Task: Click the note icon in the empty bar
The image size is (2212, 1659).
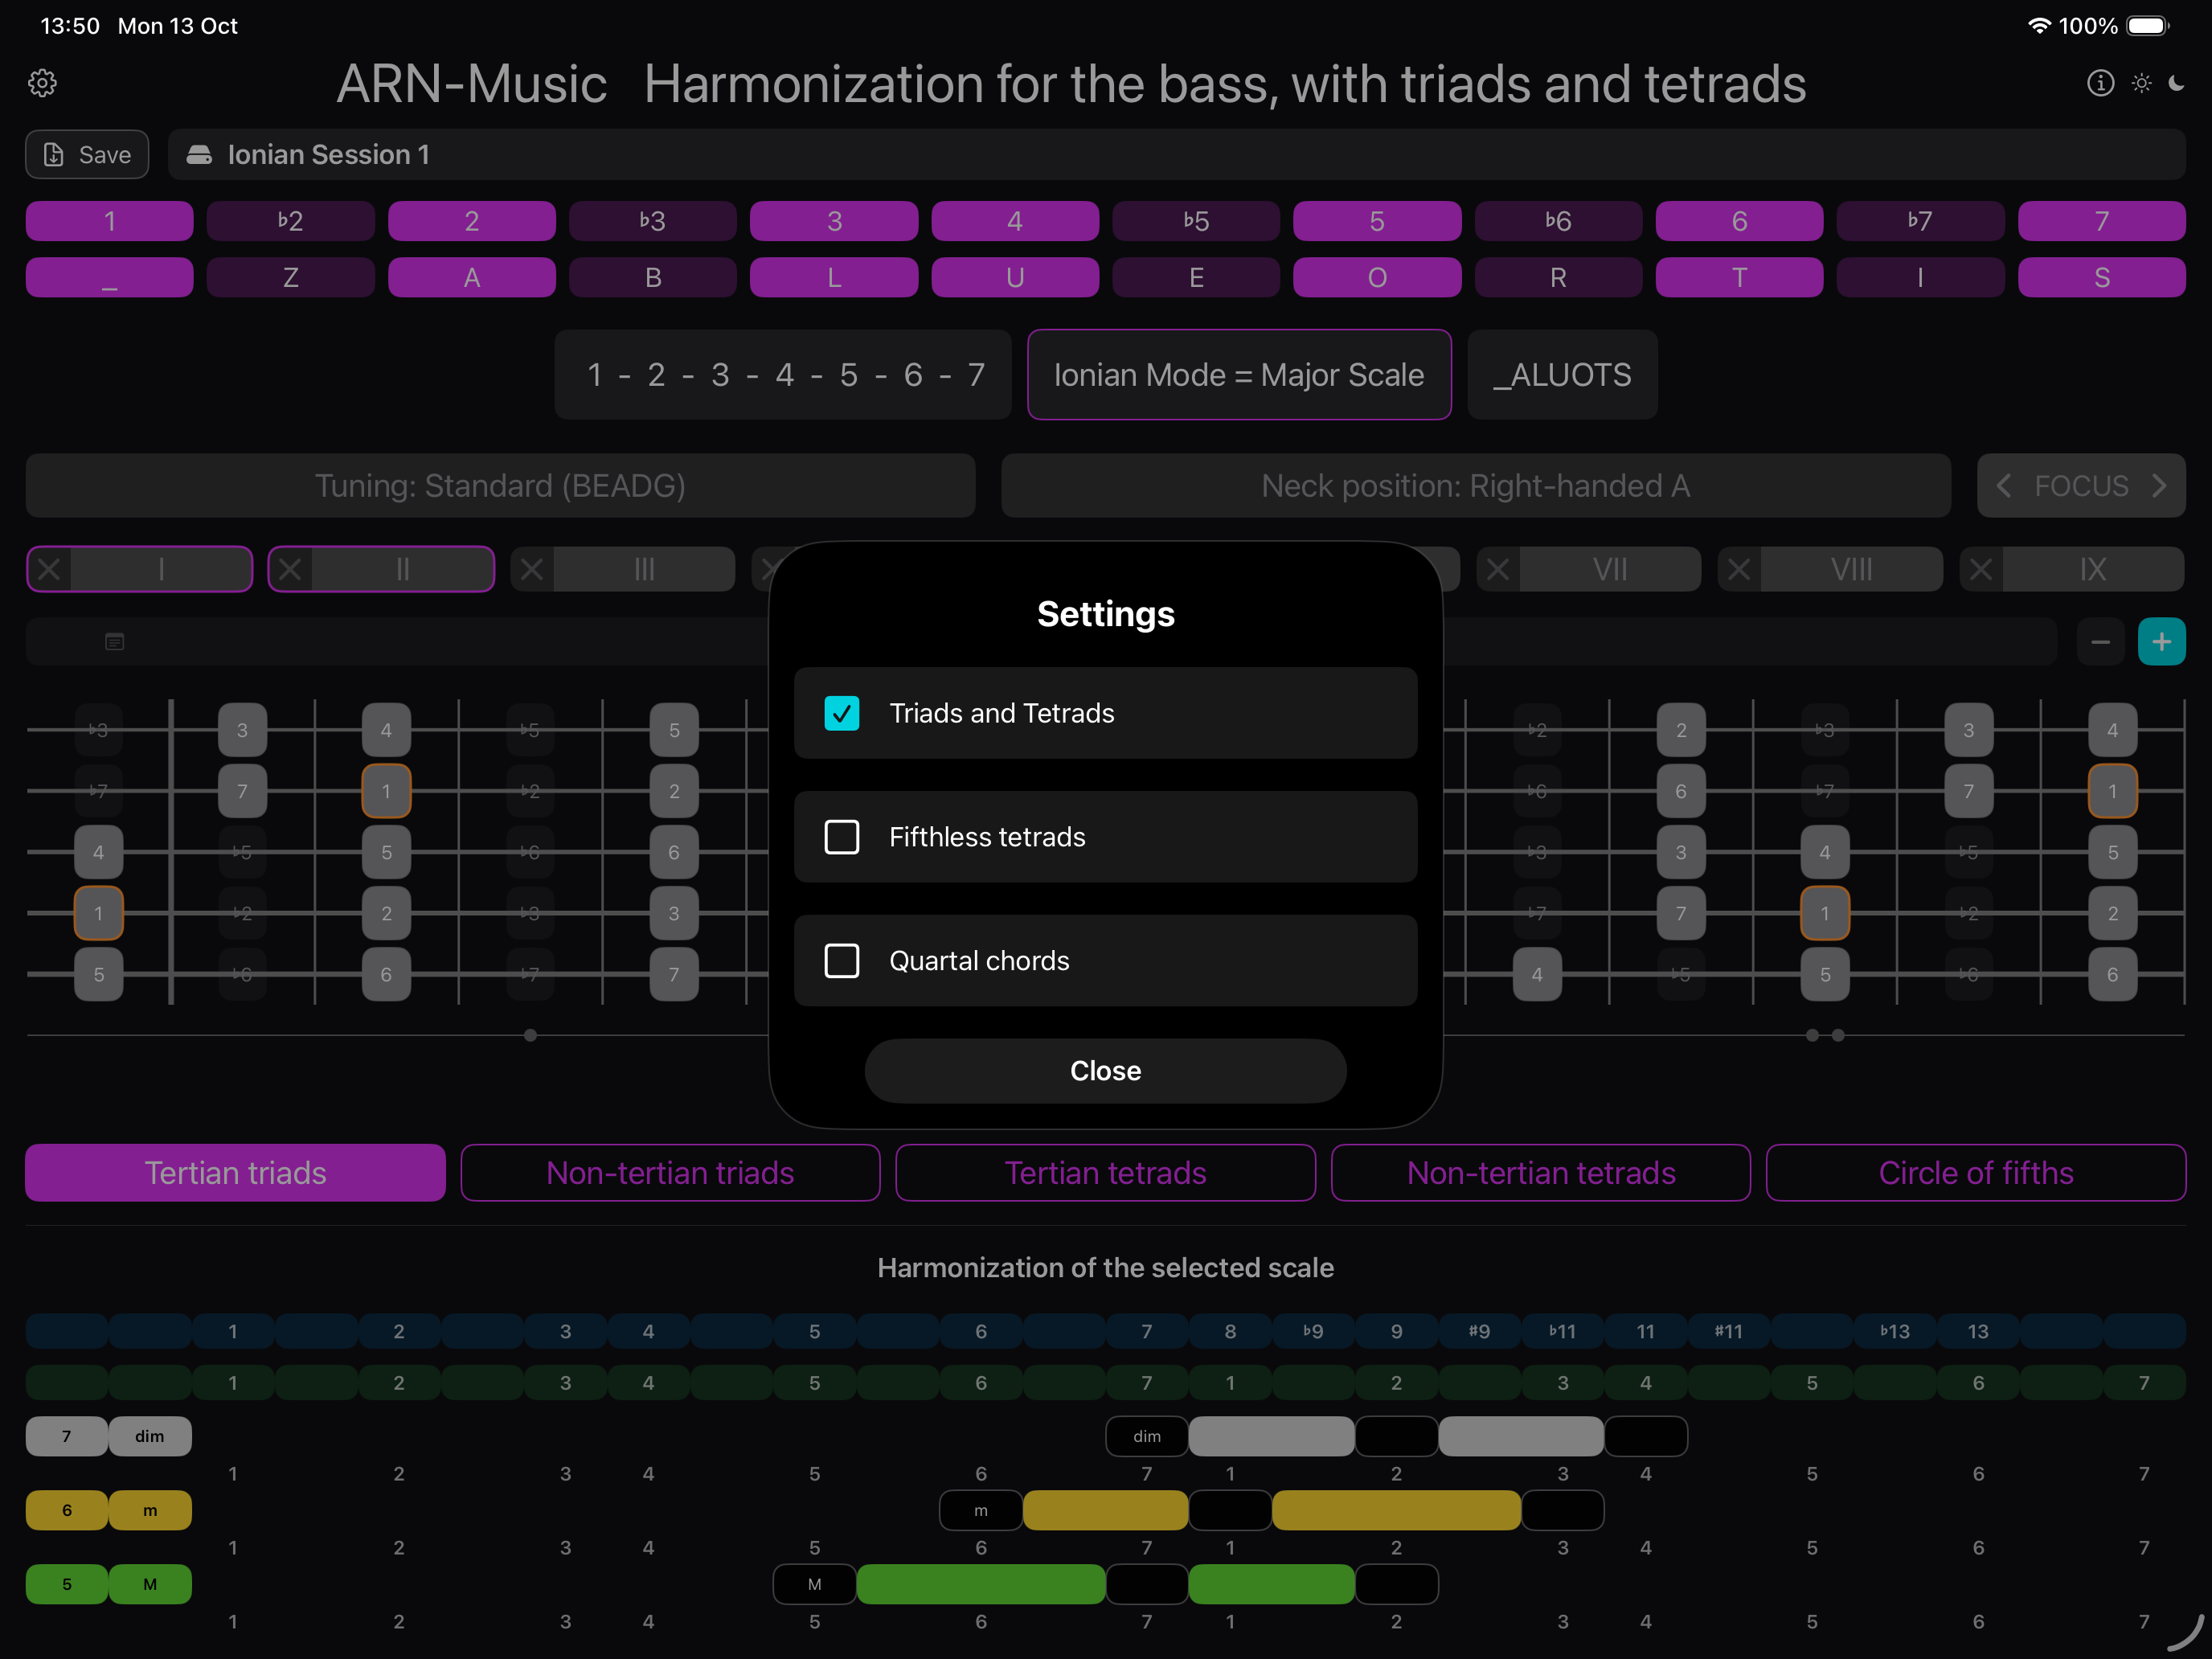Action: 115,642
